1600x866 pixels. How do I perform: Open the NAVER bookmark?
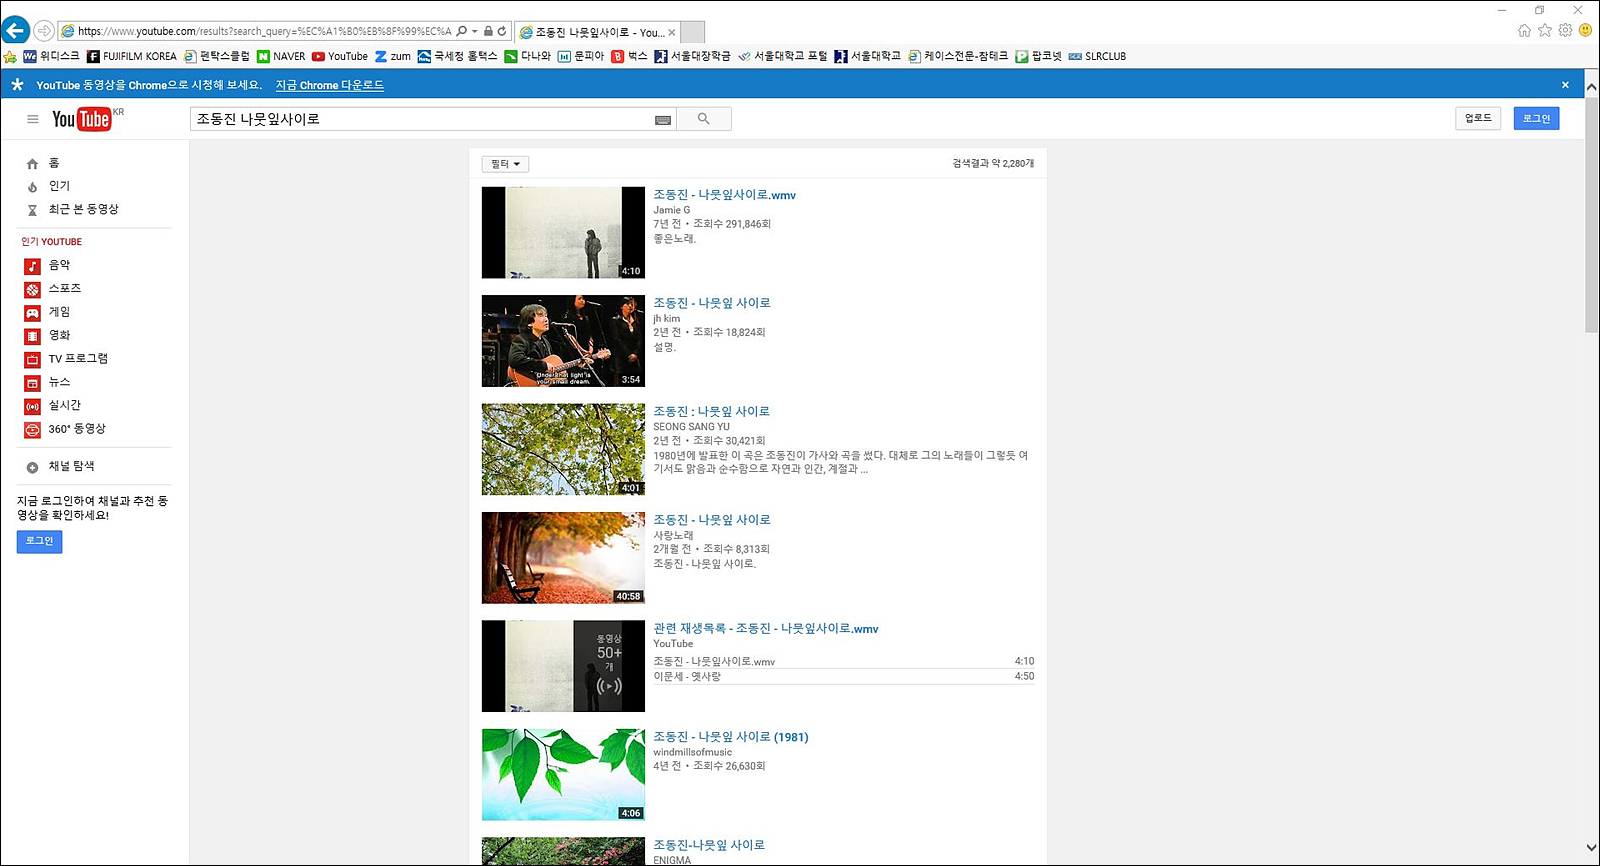(x=281, y=56)
